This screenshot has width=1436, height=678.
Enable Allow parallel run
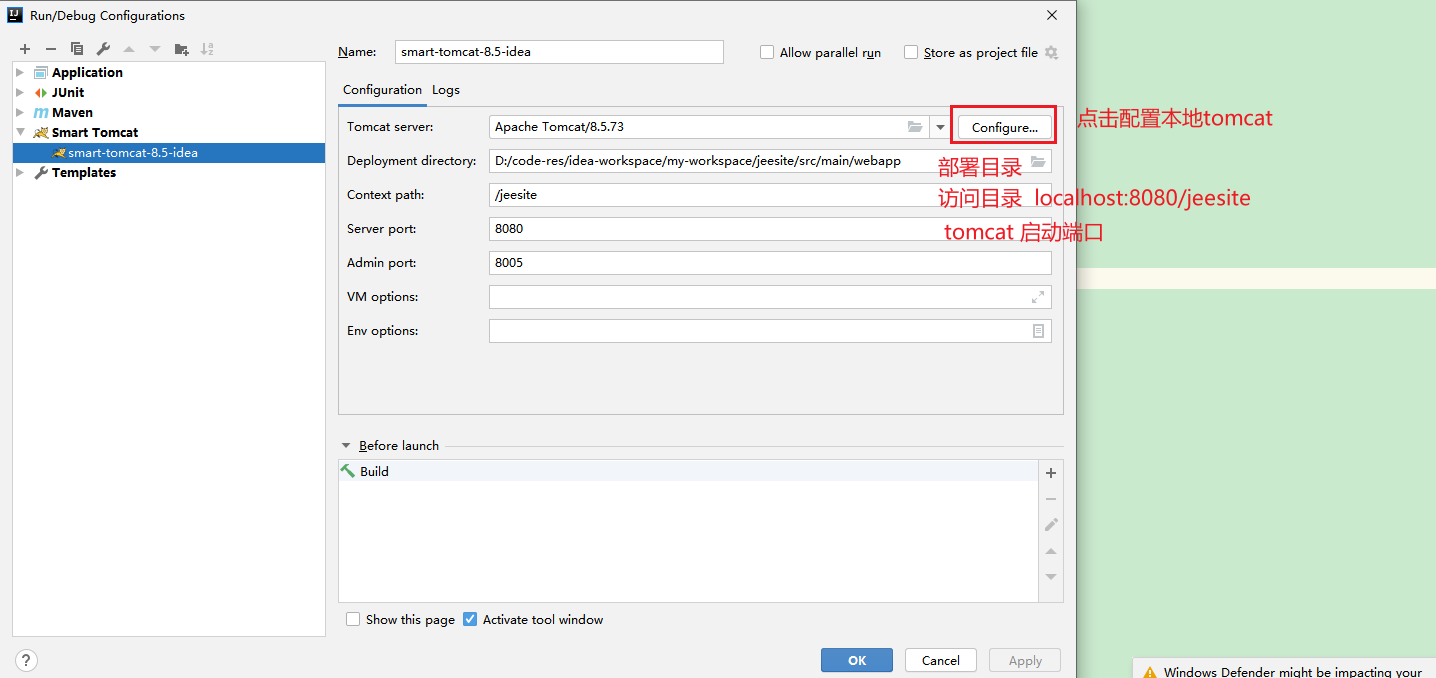pyautogui.click(x=767, y=52)
